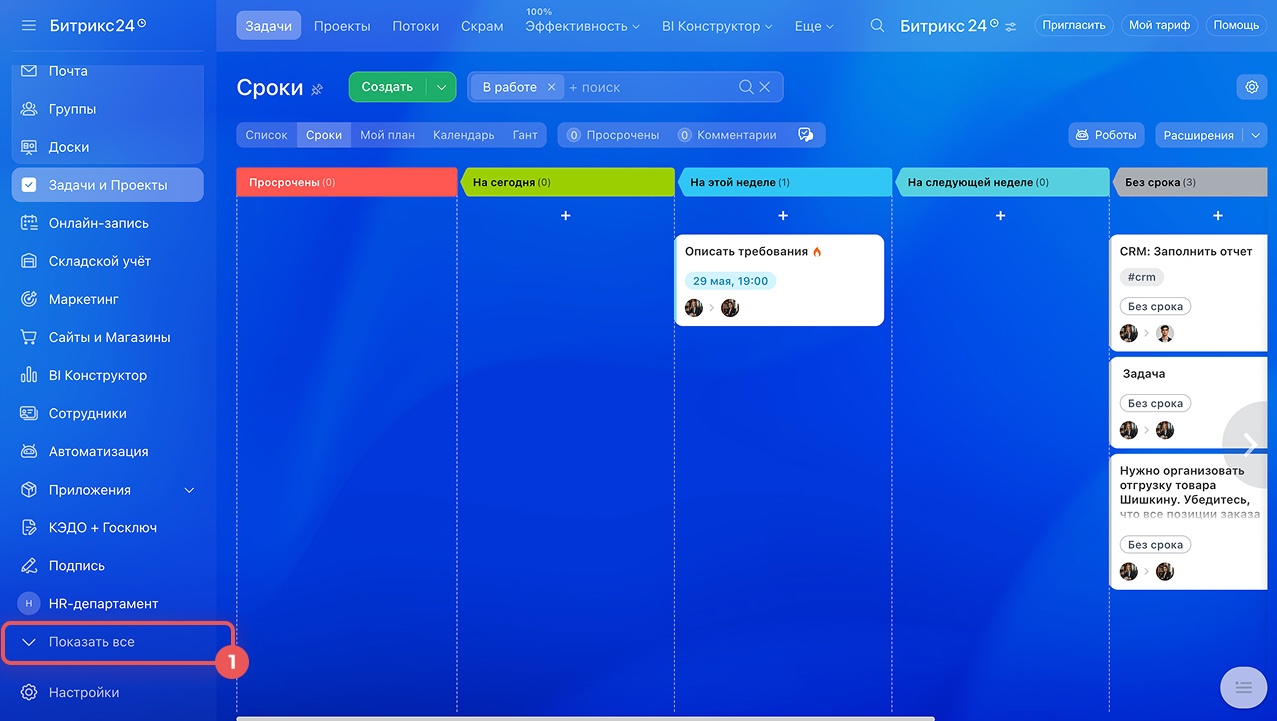
Task: Toggle the Комментарии counter filter
Action: pos(727,135)
